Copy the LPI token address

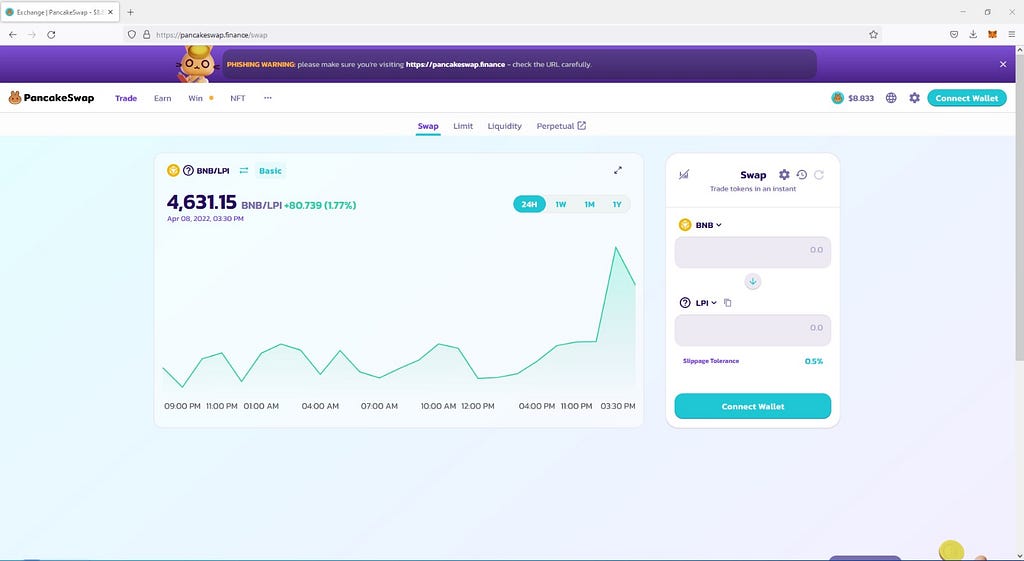coord(728,303)
